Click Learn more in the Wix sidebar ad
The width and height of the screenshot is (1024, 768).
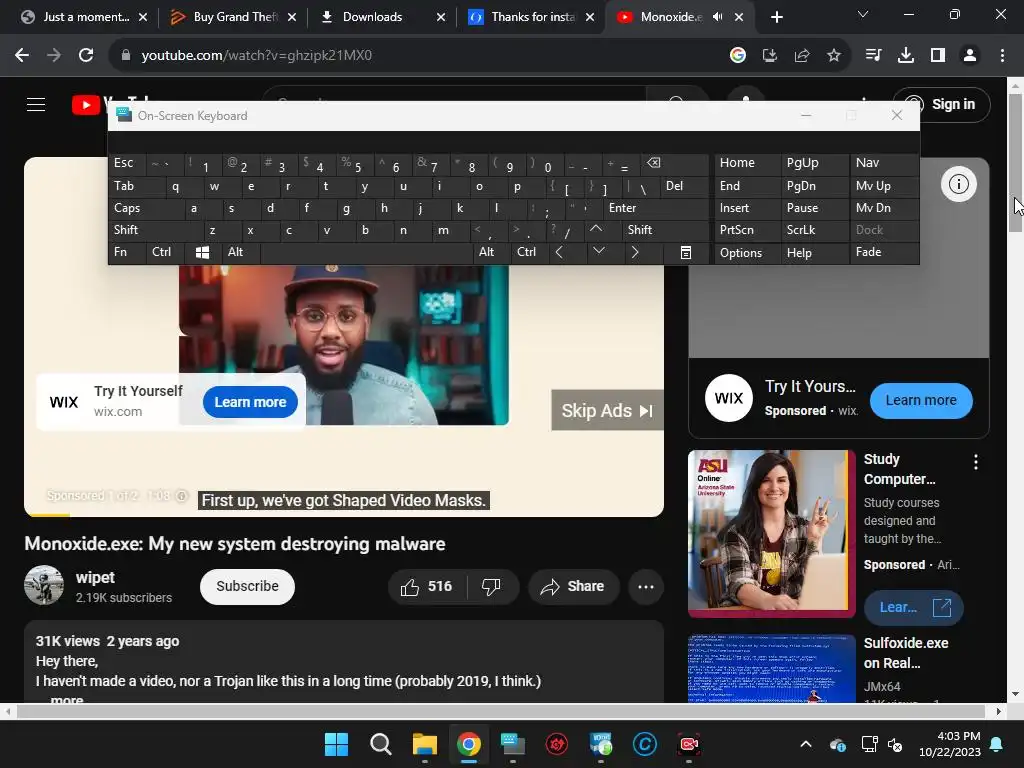pyautogui.click(x=921, y=400)
